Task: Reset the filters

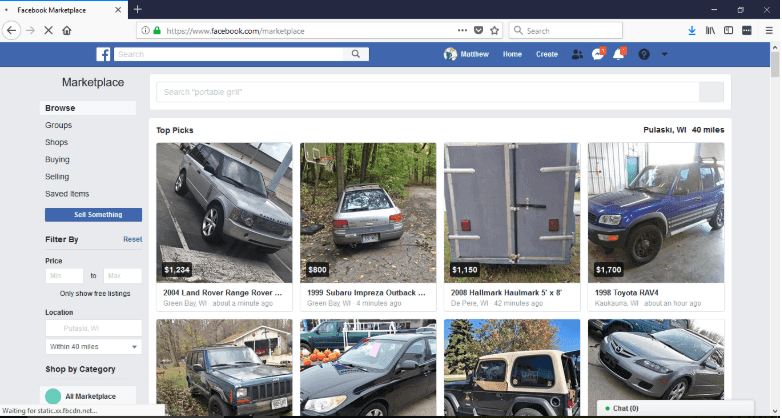Action: click(133, 239)
